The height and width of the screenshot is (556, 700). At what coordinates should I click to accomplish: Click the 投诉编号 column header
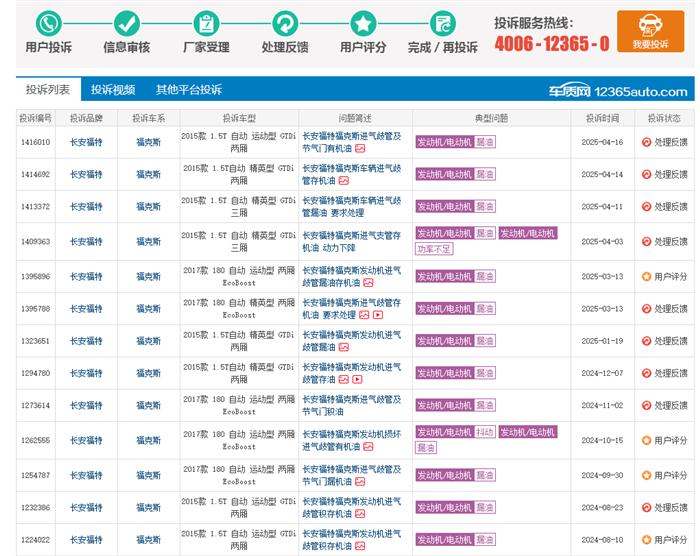[x=36, y=118]
